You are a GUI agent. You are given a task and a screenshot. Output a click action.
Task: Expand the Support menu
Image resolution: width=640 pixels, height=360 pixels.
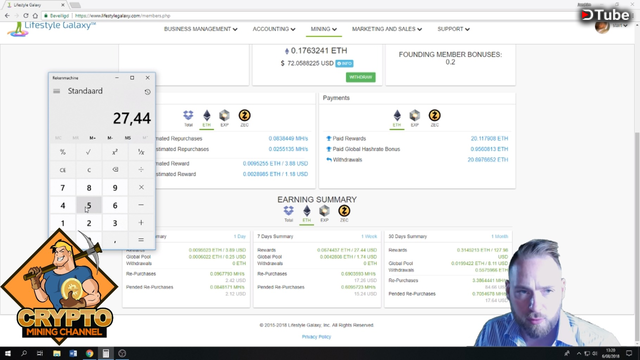(x=453, y=29)
